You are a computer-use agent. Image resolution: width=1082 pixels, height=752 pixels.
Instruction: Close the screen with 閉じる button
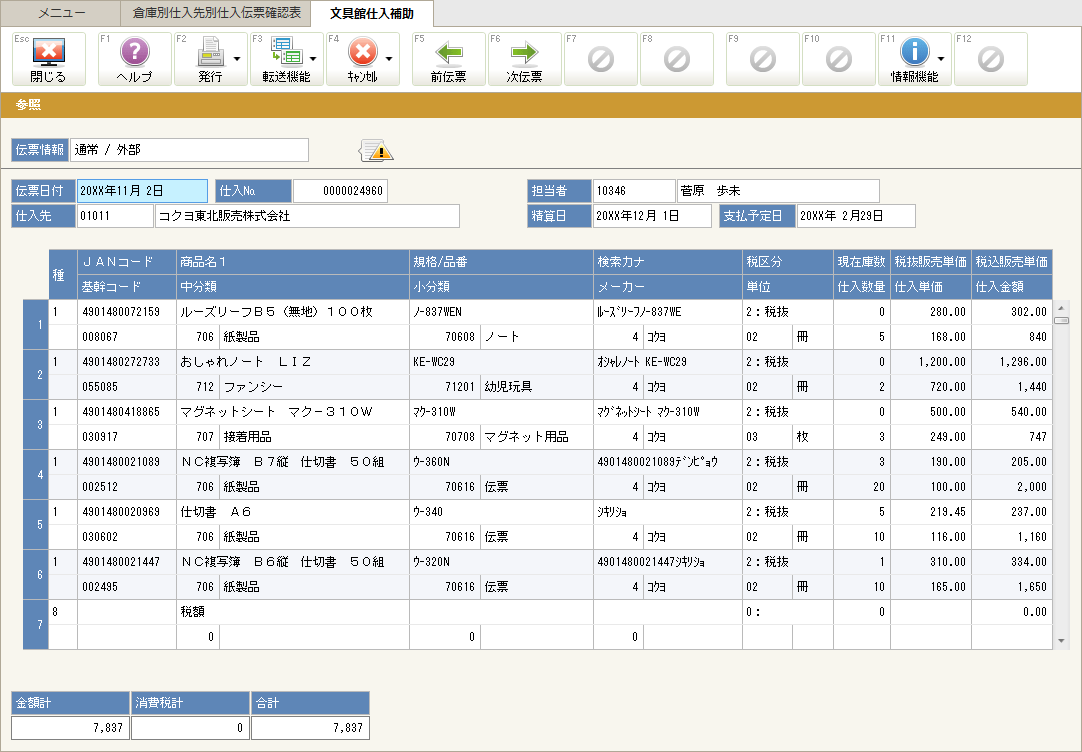(48, 59)
